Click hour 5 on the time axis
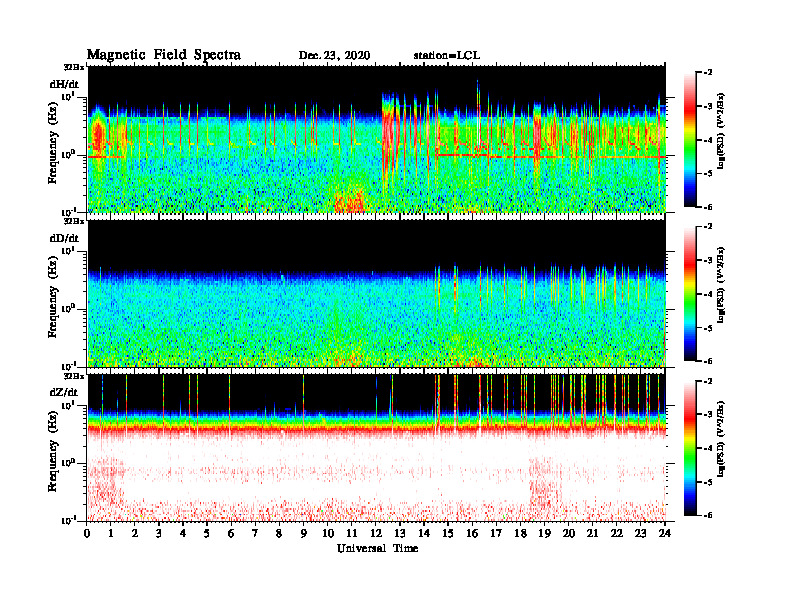 [207, 534]
